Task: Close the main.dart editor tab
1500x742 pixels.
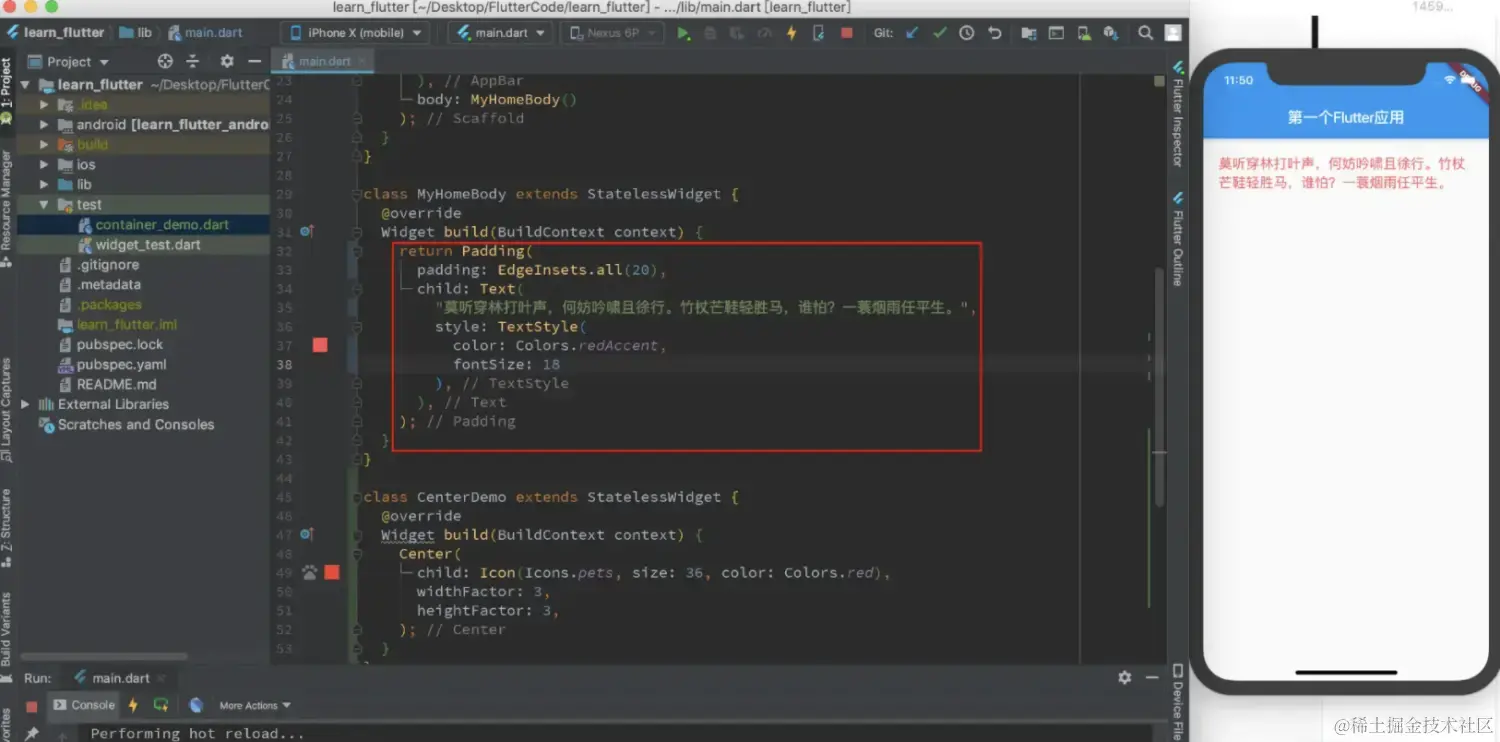Action: pos(362,61)
